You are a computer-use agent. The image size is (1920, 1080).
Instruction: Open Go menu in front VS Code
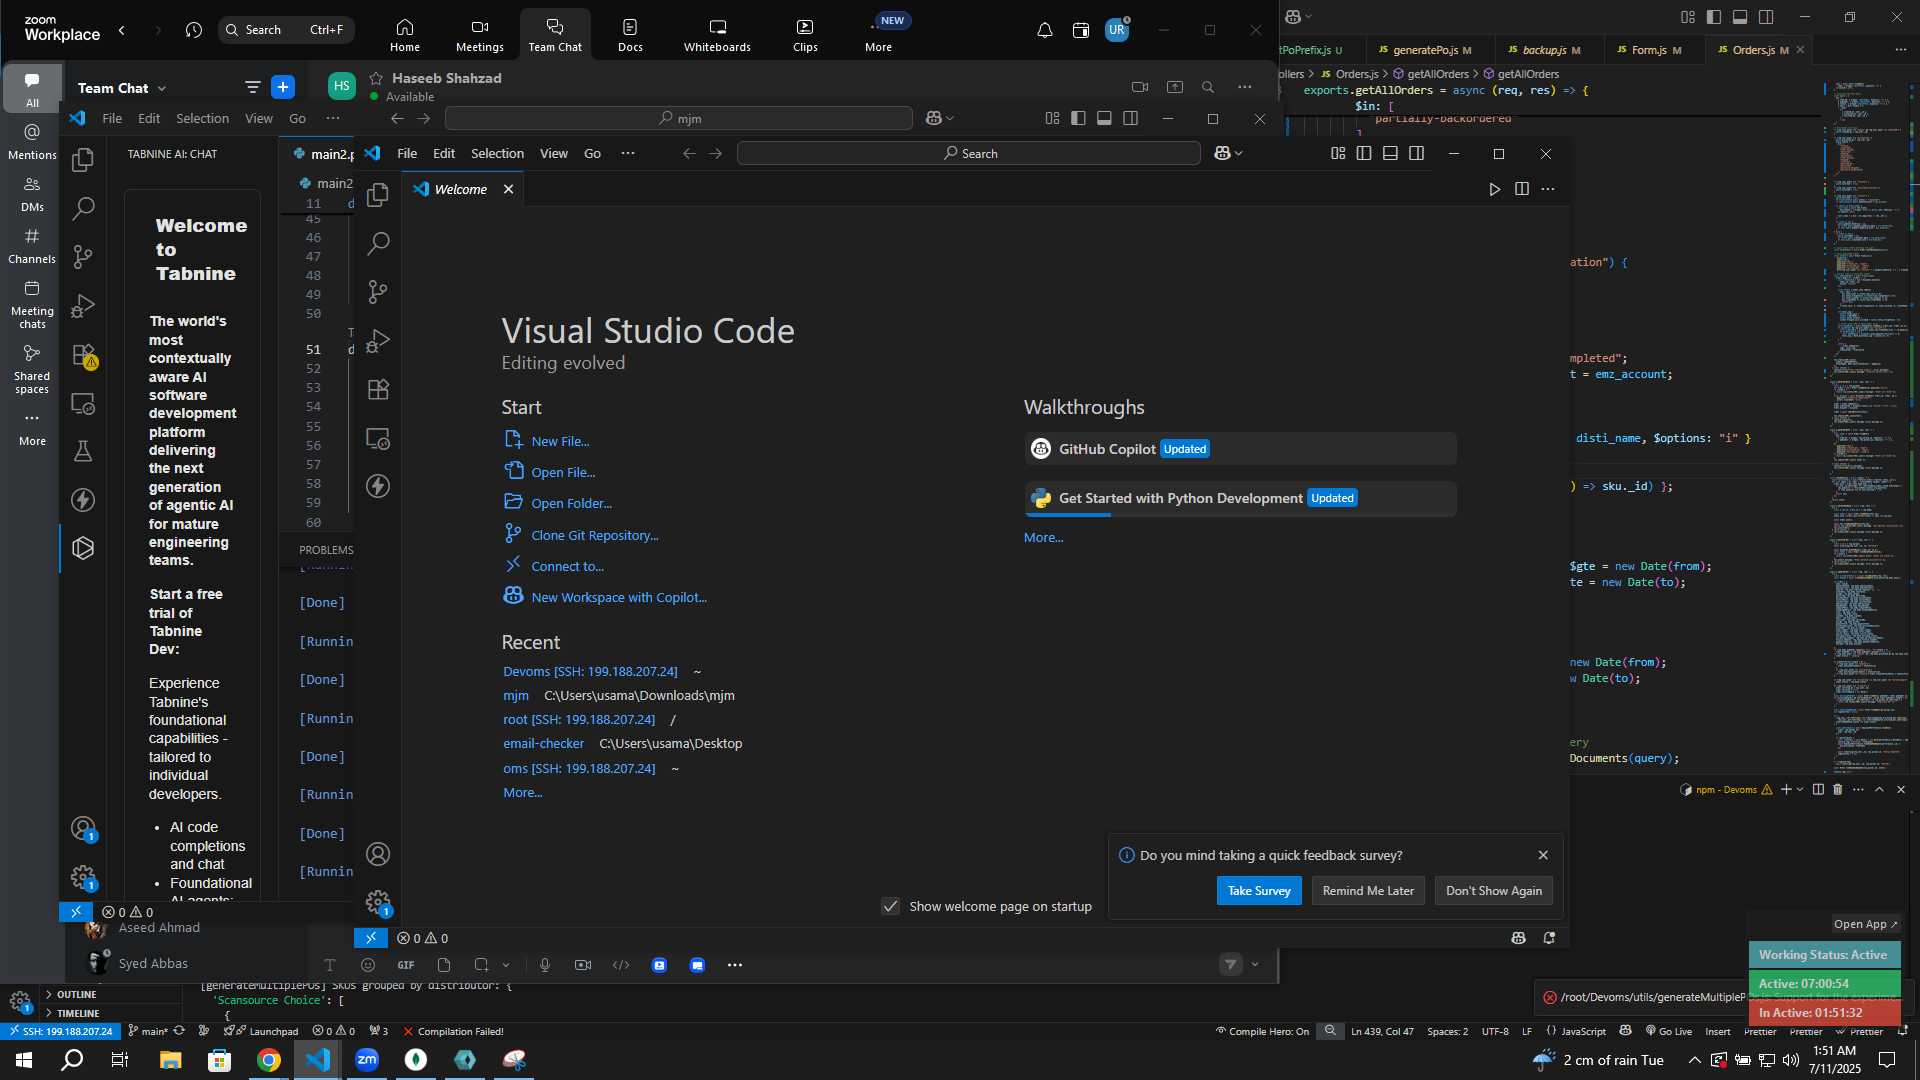point(592,153)
